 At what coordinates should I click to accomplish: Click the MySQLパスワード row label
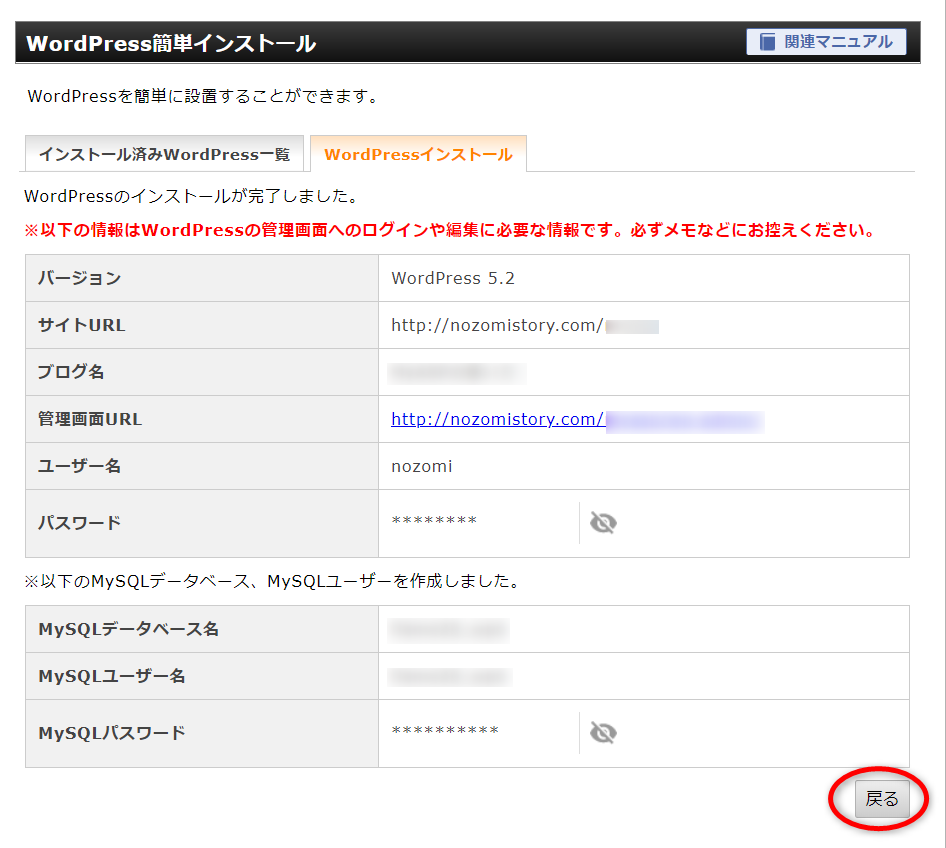112,732
